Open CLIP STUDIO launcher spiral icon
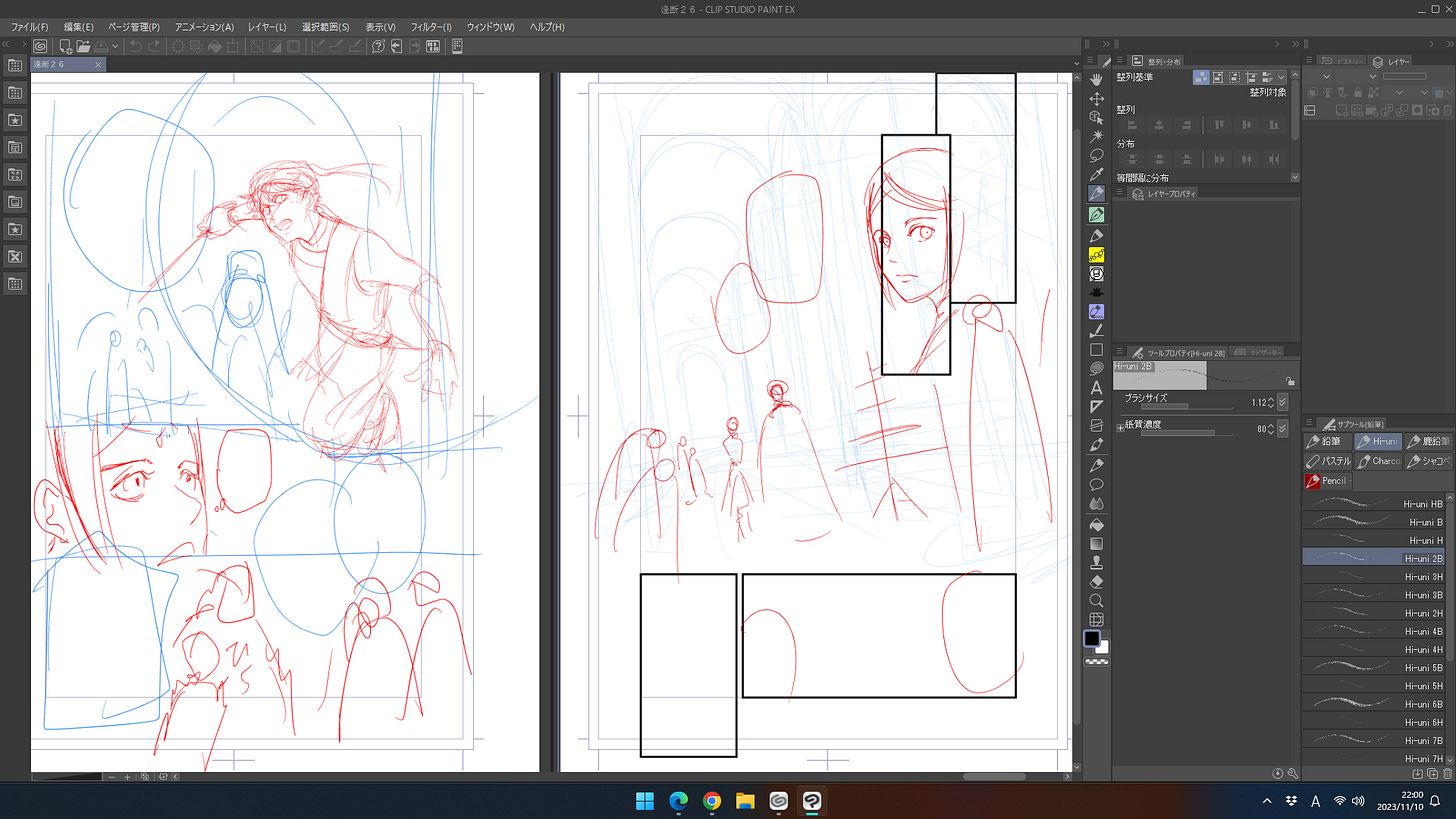The image size is (1456, 819). [x=40, y=46]
